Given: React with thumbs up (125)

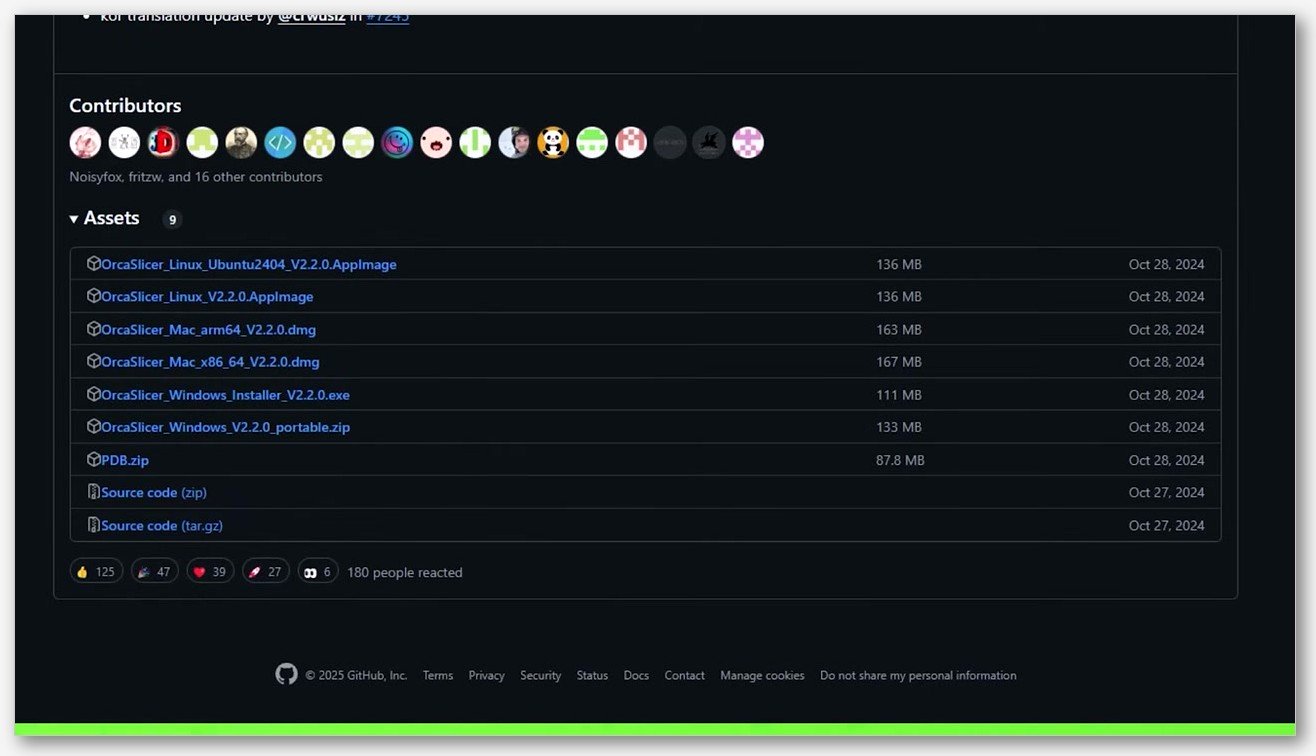Looking at the screenshot, I should 96,572.
